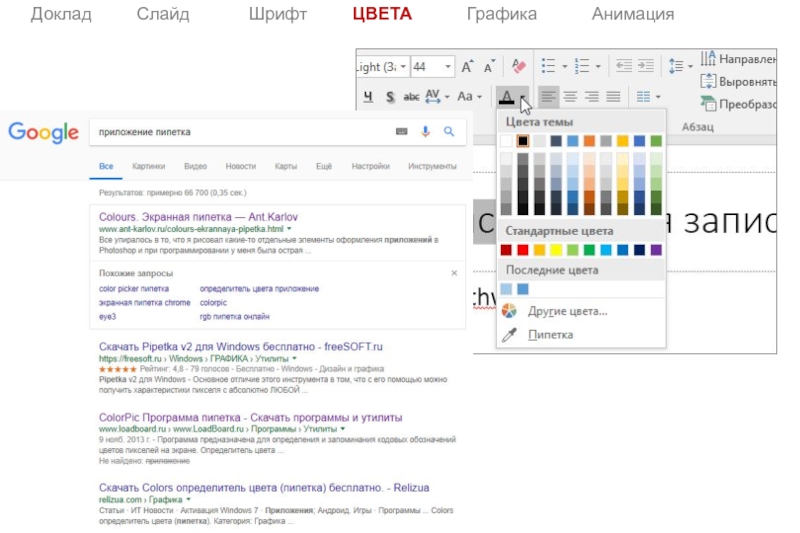Toggle text shadow (S) formatting

pos(389,97)
